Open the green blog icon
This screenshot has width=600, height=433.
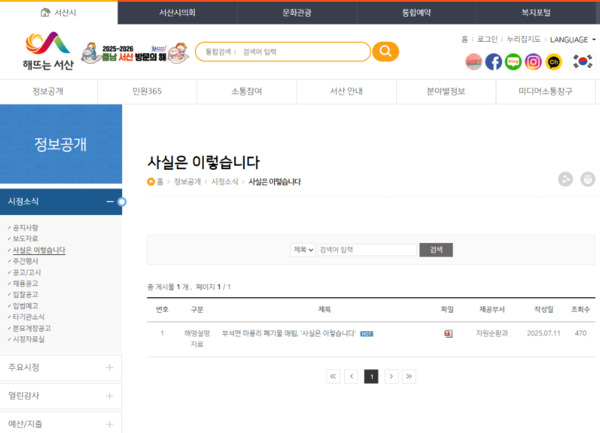click(513, 62)
